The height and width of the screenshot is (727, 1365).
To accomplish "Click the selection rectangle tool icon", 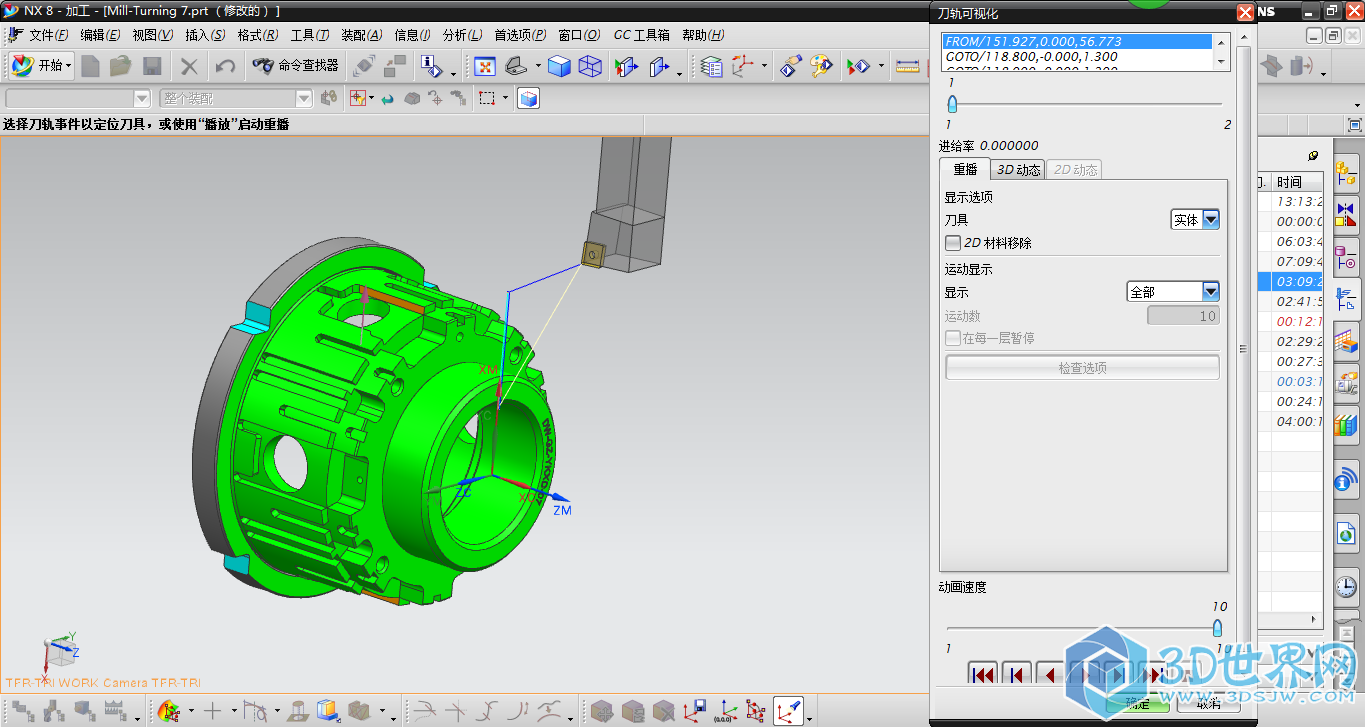I will 487,99.
